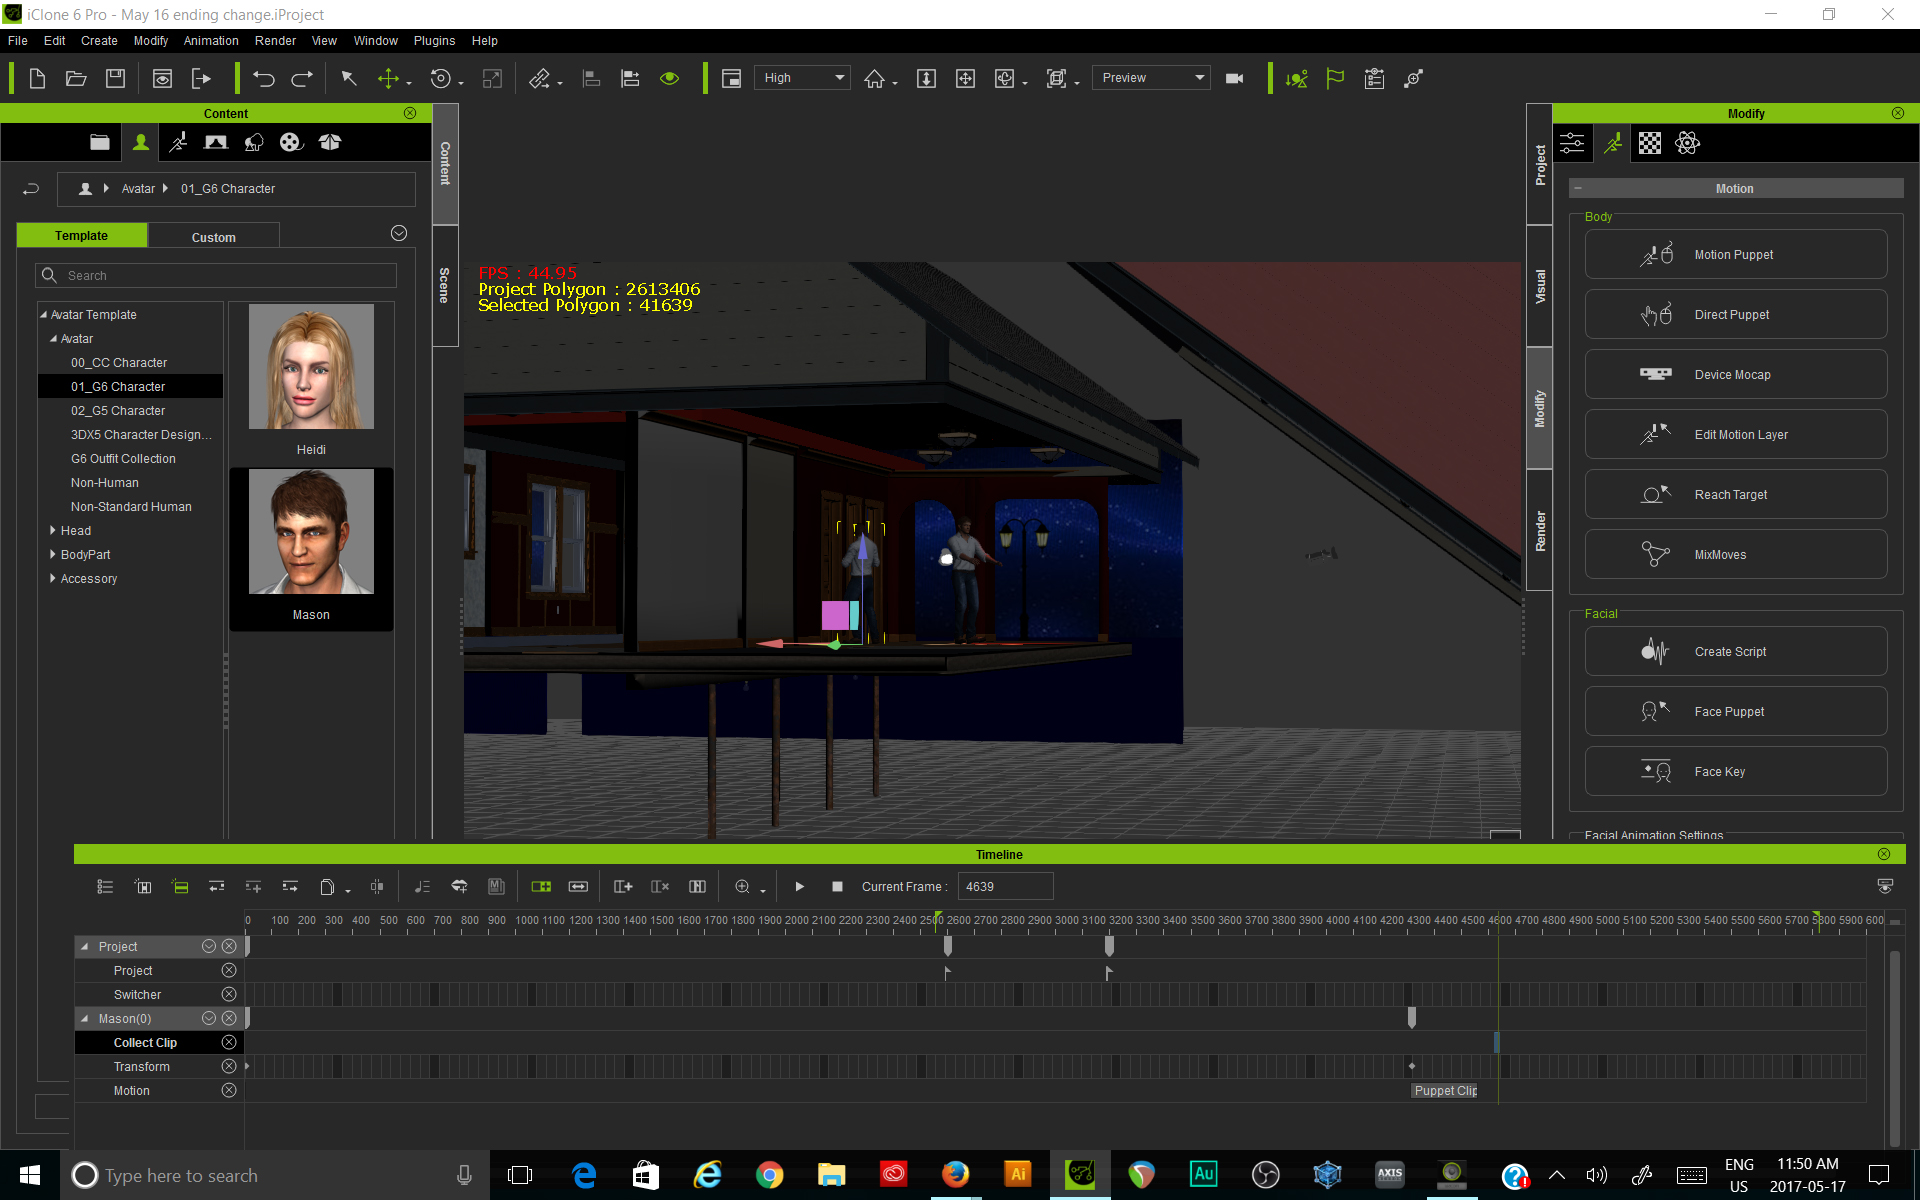Screen dimensions: 1920x1200
Task: Select the Rotate tool in toolbar
Action: pos(440,78)
